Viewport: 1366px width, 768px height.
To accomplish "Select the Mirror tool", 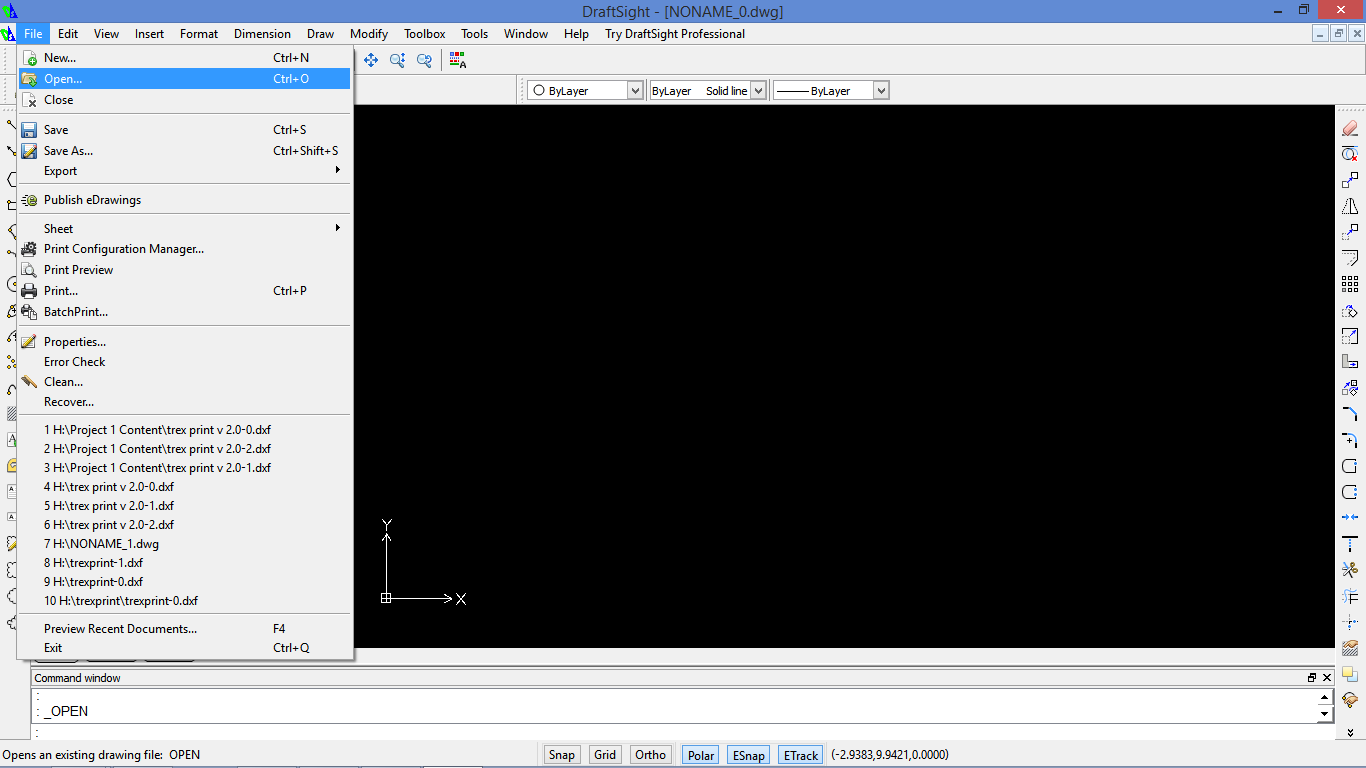I will 1350,206.
